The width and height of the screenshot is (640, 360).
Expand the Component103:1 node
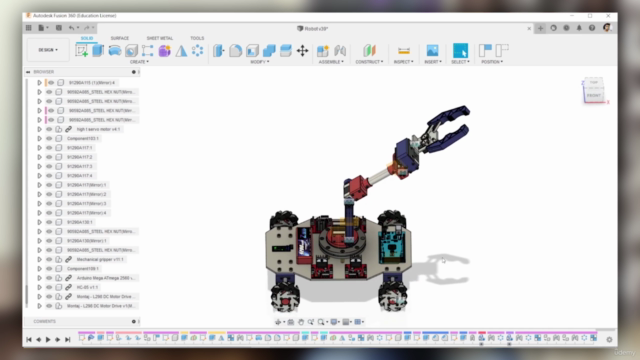[x=40, y=138]
